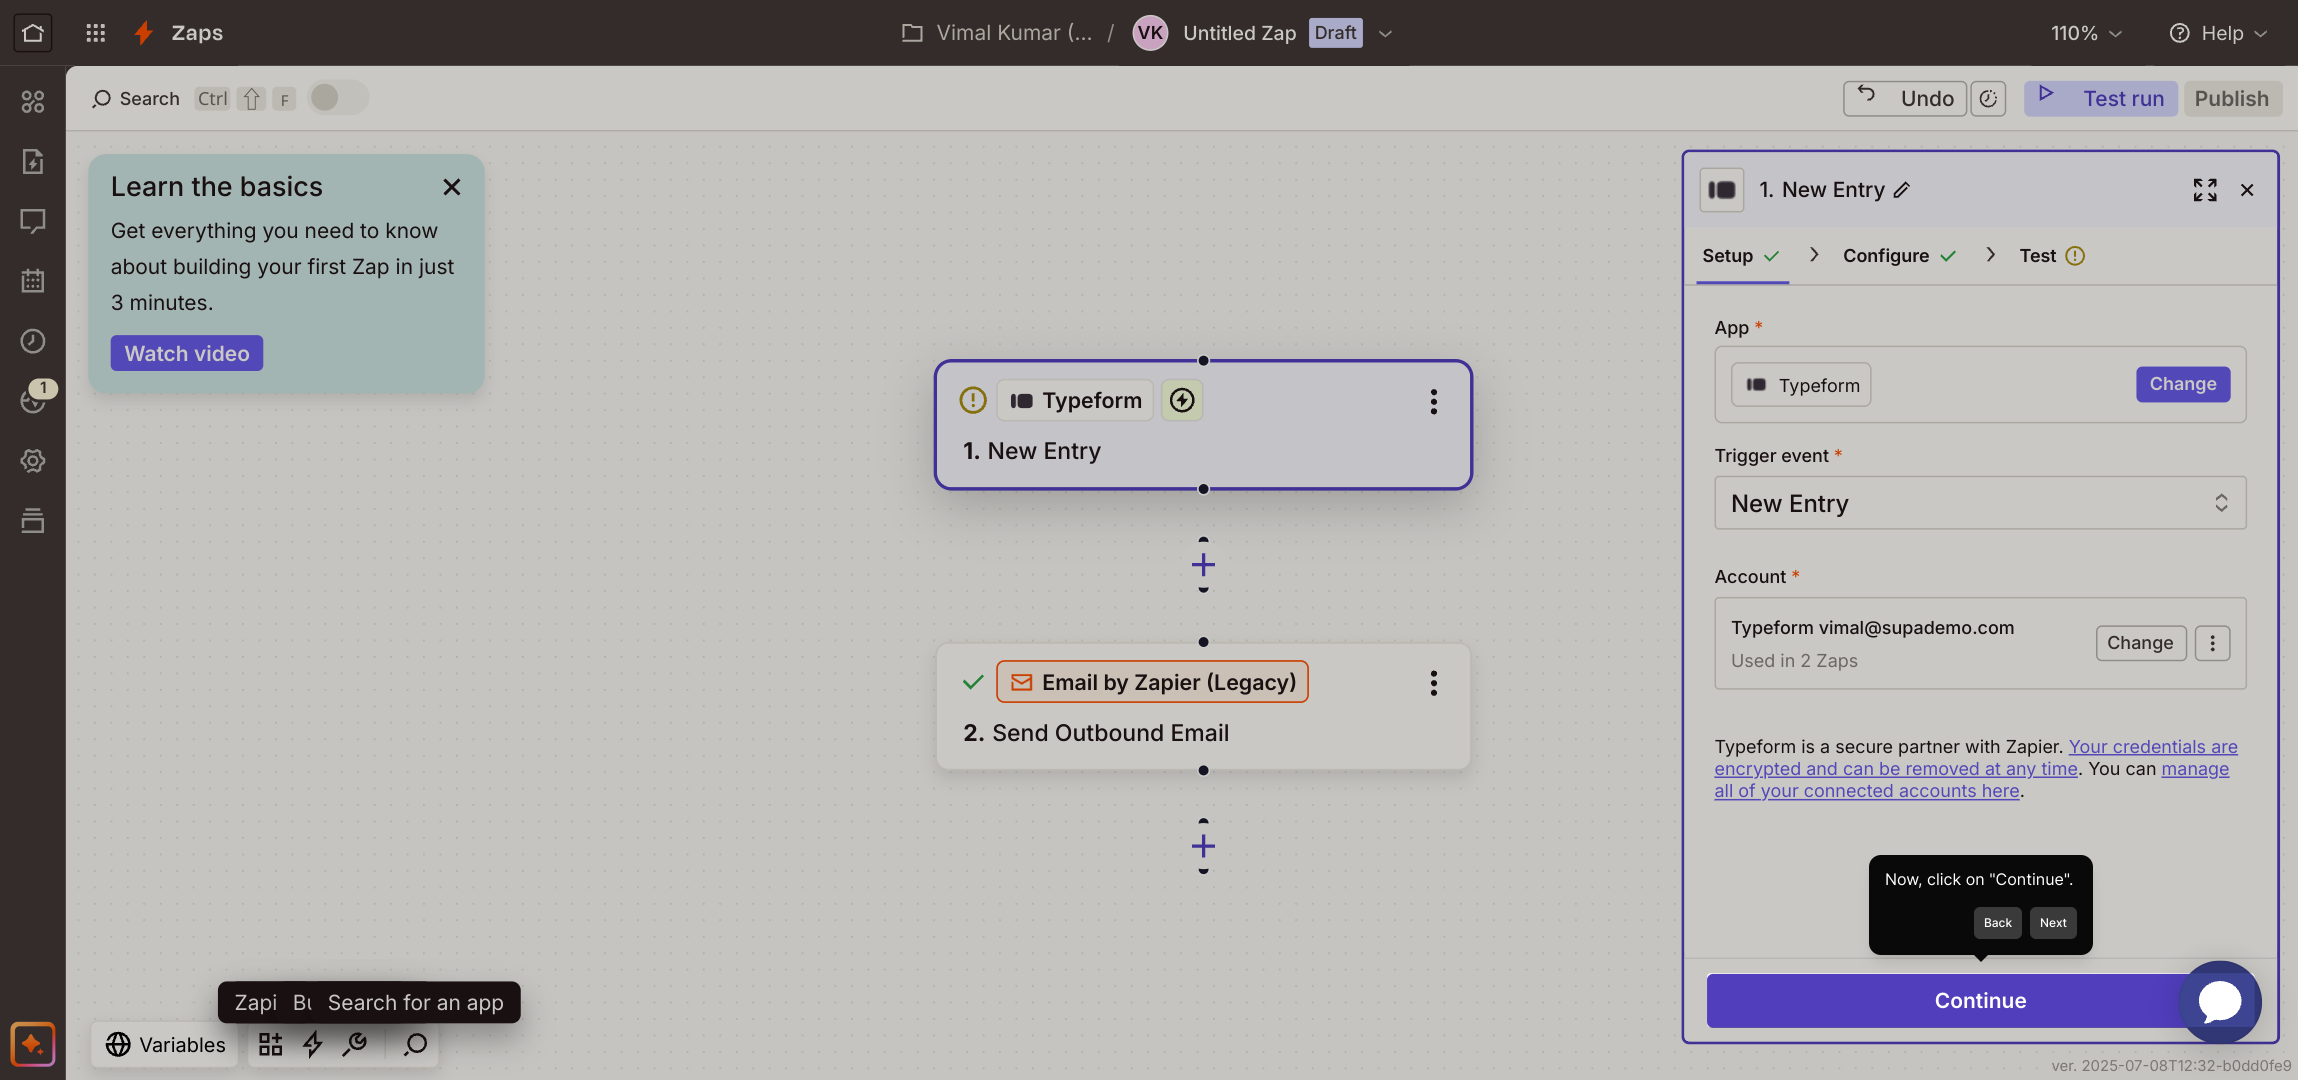Click Next in the tooltip
The height and width of the screenshot is (1080, 2298).
point(2052,923)
